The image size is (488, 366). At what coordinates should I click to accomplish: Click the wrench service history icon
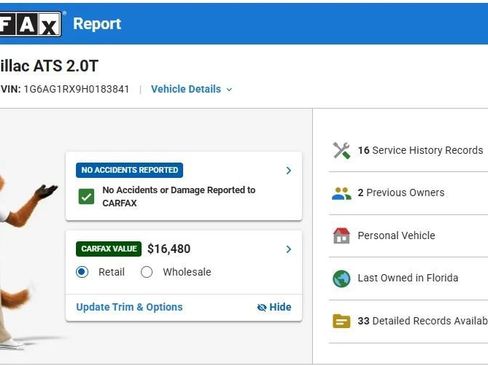click(x=342, y=150)
